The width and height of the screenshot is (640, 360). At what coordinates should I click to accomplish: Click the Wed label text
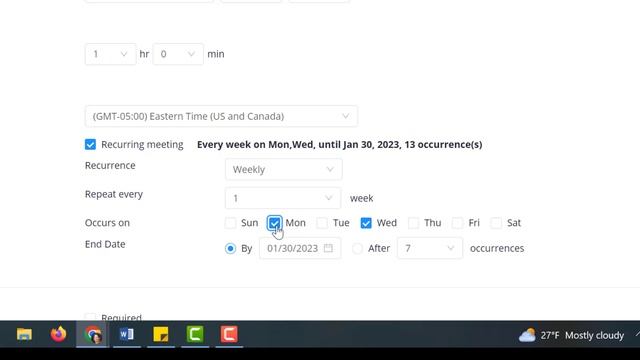coord(387,223)
